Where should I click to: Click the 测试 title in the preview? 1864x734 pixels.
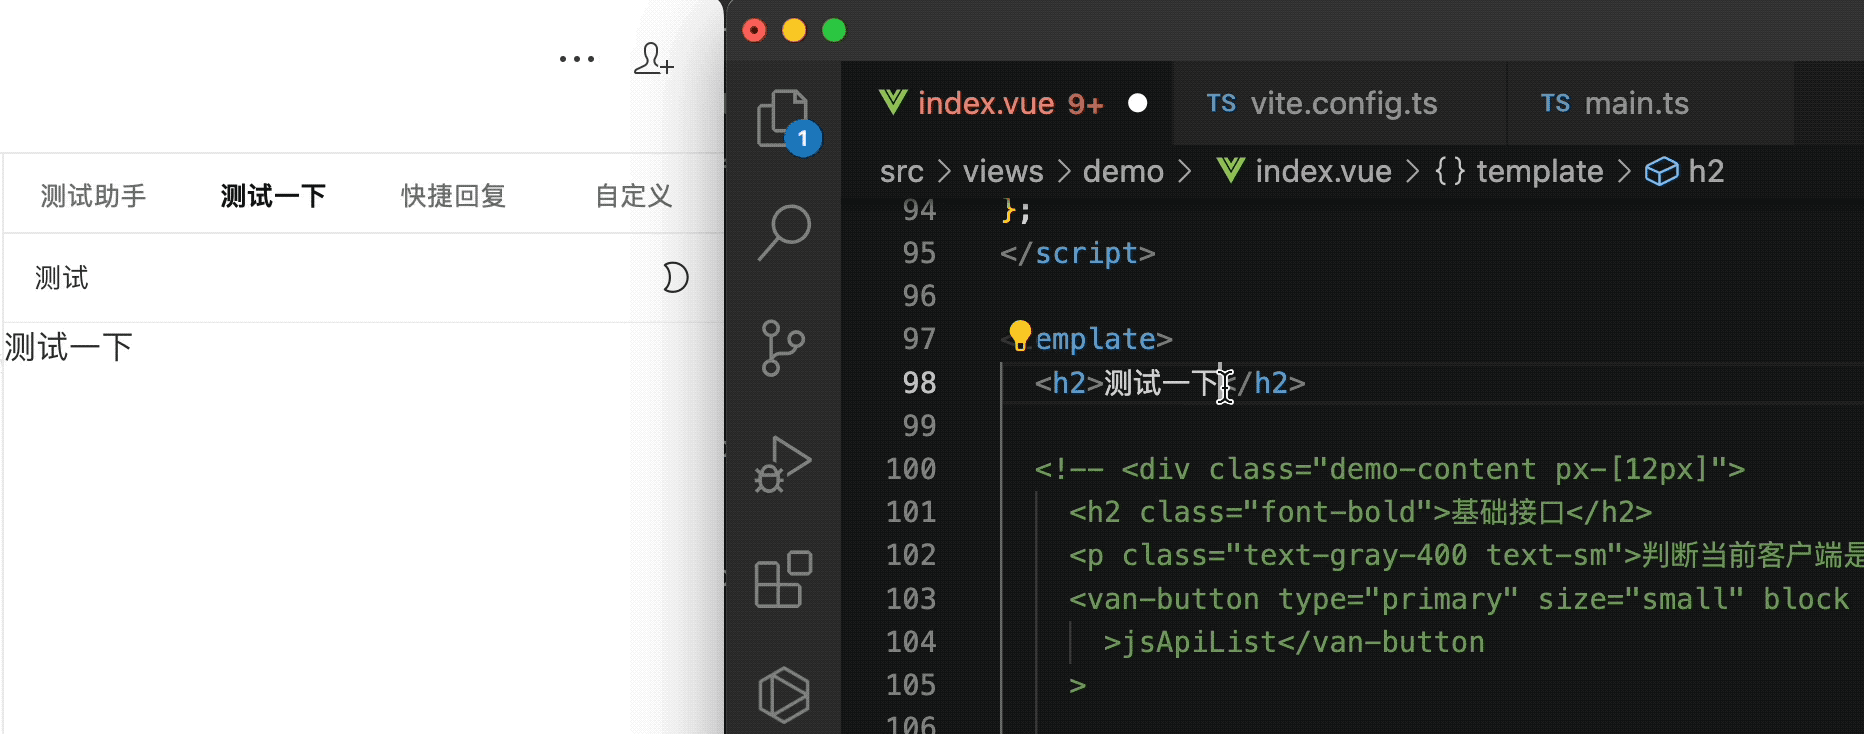click(x=62, y=278)
